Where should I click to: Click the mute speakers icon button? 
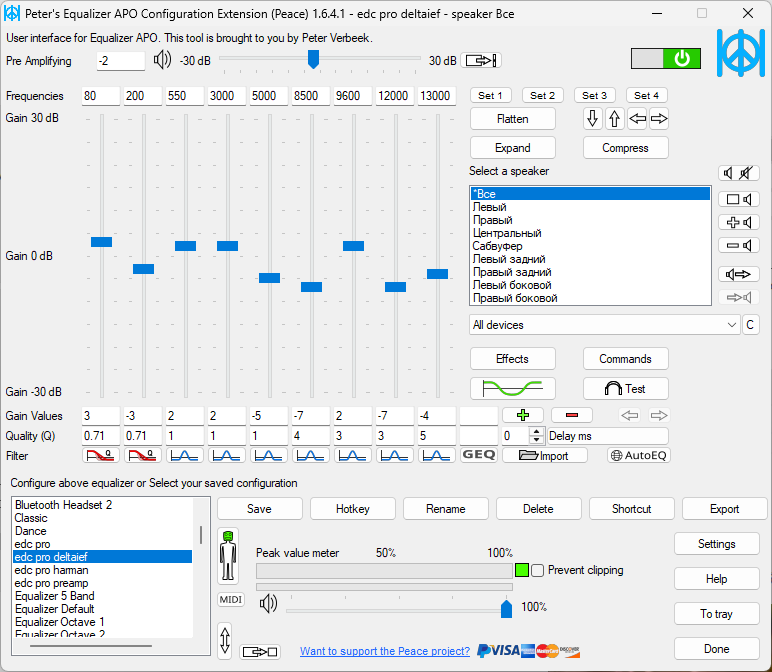click(x=739, y=173)
